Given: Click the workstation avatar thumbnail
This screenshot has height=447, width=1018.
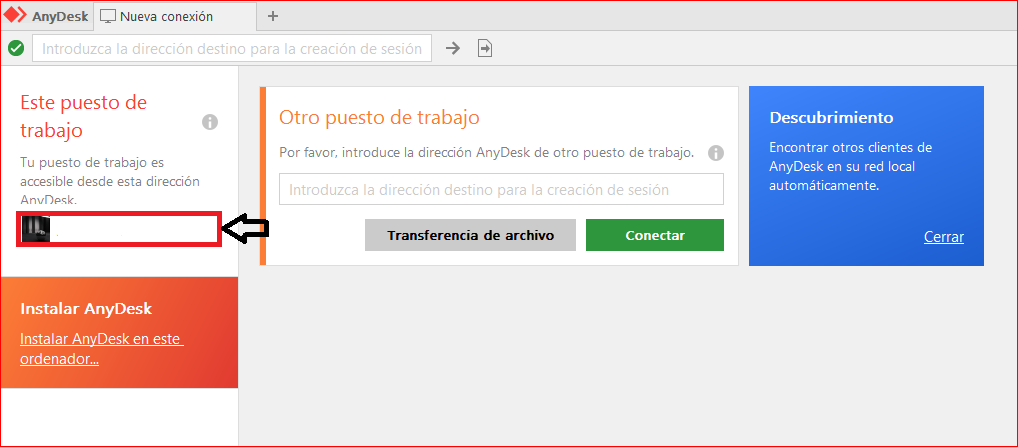Looking at the screenshot, I should [36, 229].
